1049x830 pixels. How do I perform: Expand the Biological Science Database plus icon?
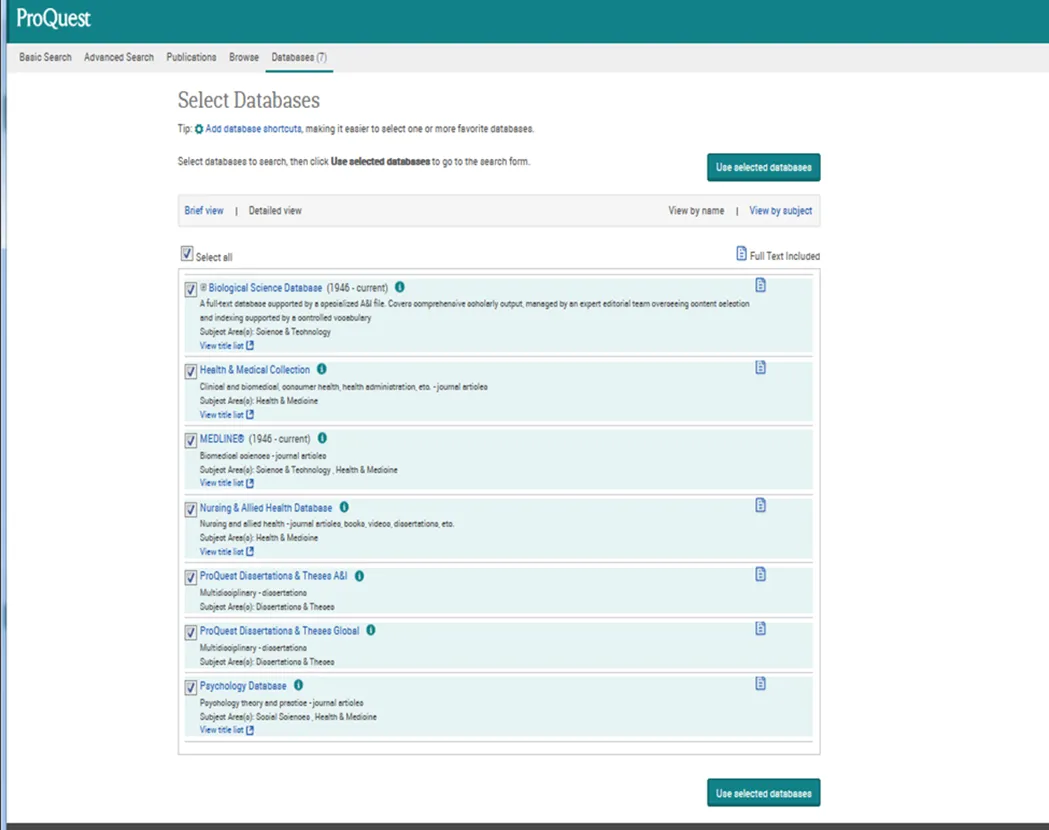pyautogui.click(x=203, y=287)
